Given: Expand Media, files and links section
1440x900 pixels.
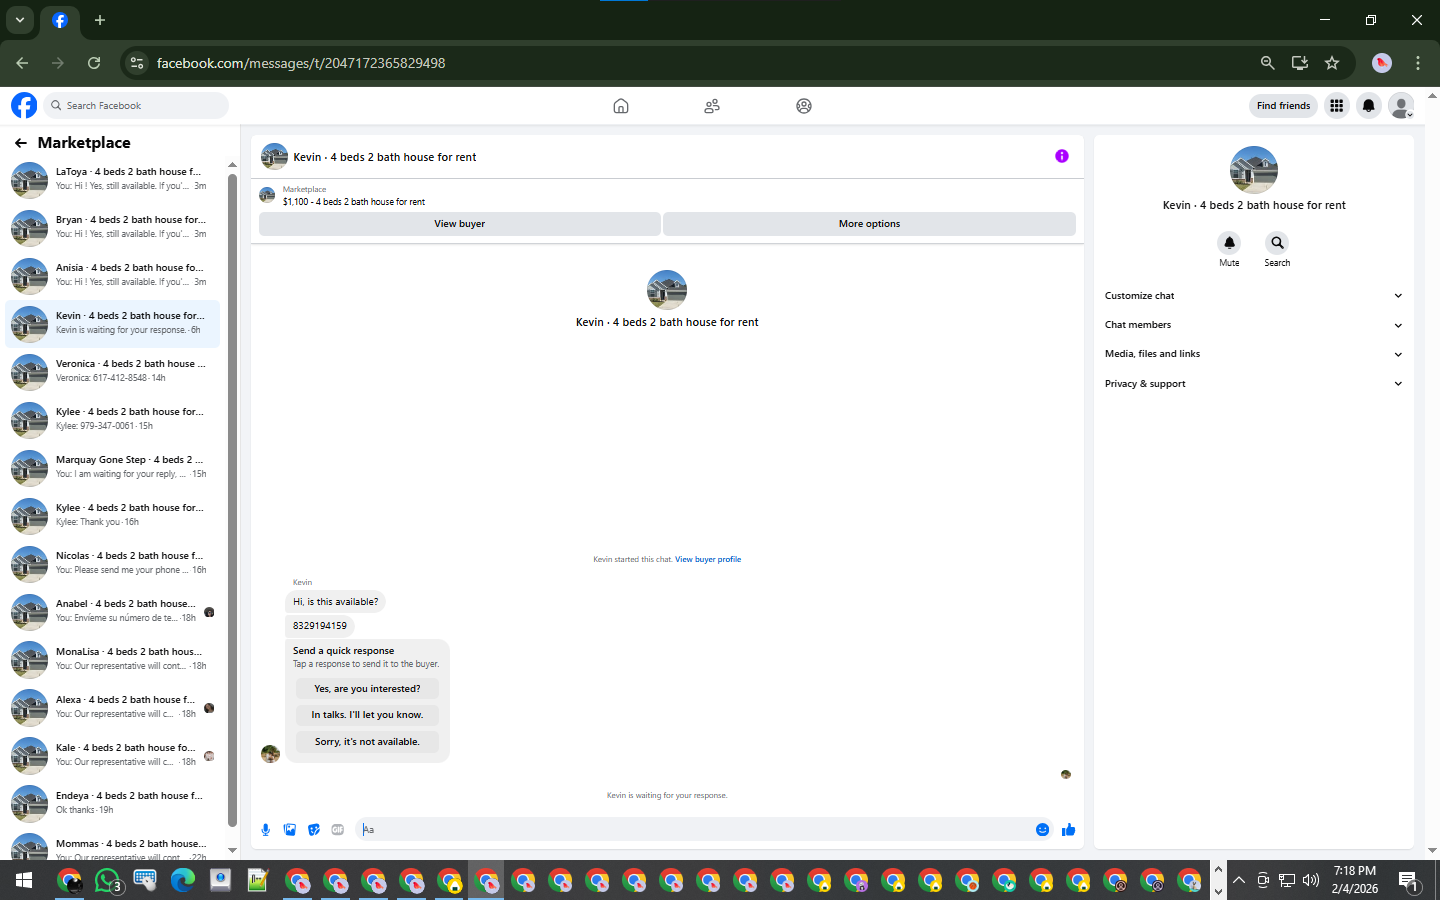Looking at the screenshot, I should [x=1253, y=354].
